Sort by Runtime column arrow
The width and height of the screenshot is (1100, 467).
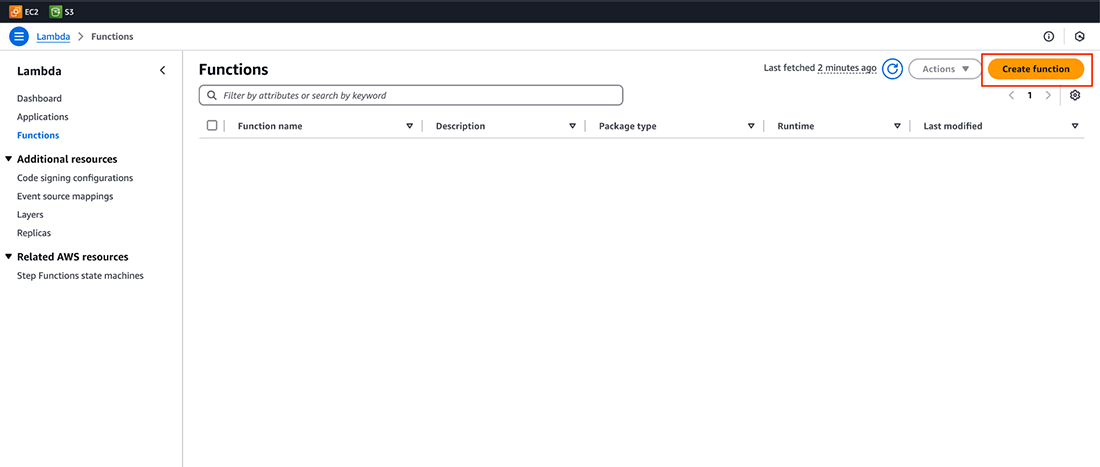pos(897,126)
